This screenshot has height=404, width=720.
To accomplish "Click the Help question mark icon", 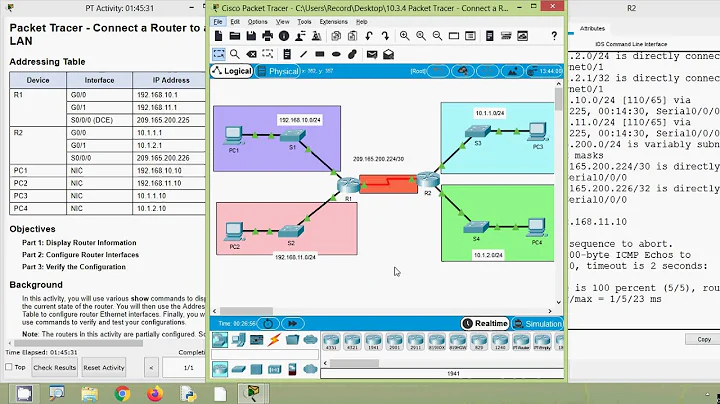I will tap(554, 36).
